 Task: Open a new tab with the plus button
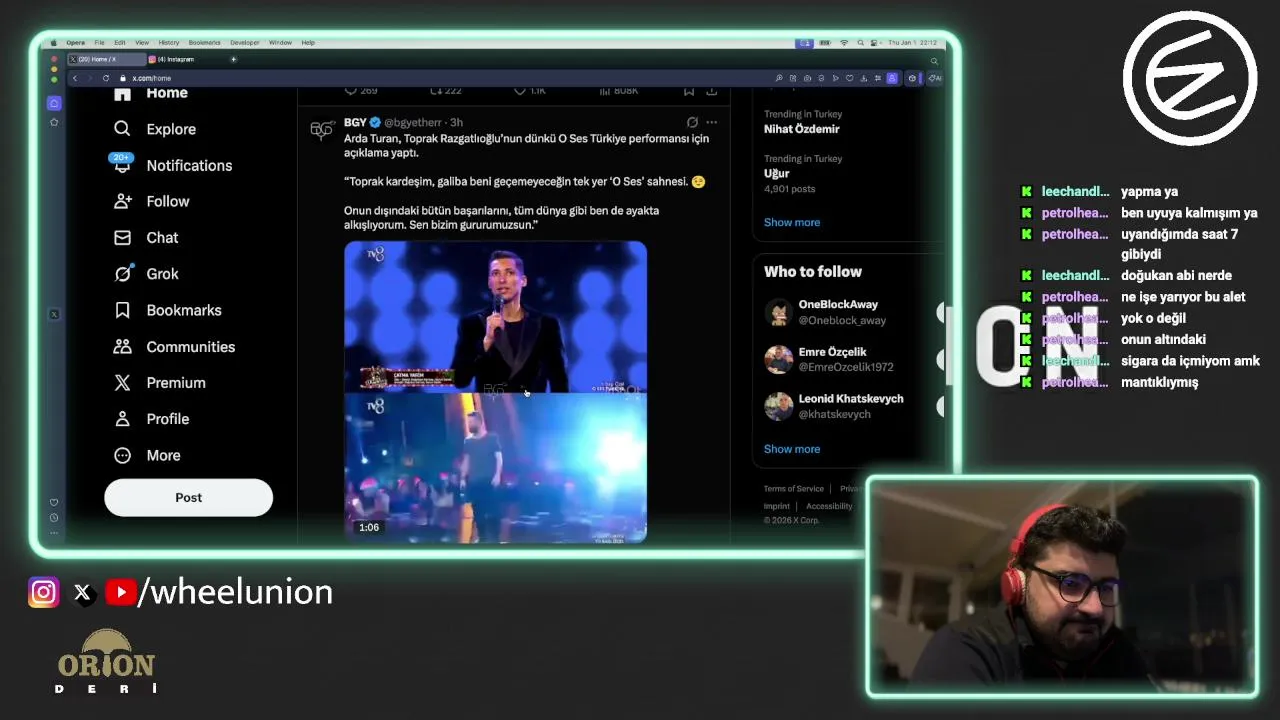tap(233, 60)
